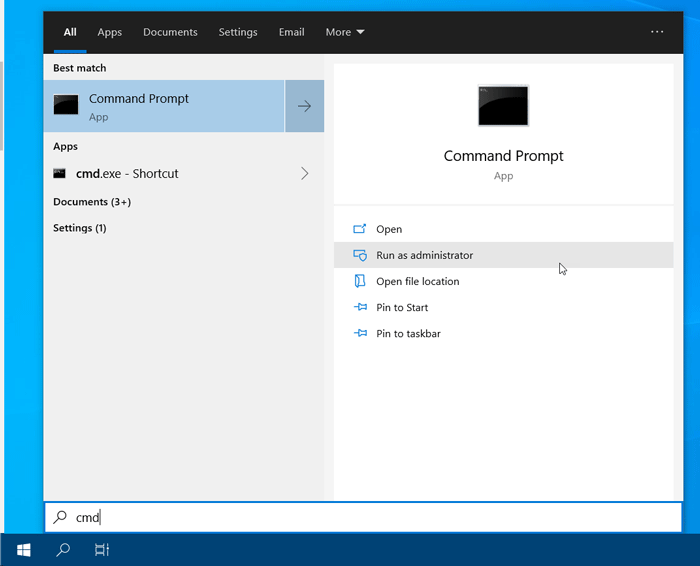Image resolution: width=700 pixels, height=566 pixels.
Task: Focus the search box containing cmd
Action: pos(363,517)
